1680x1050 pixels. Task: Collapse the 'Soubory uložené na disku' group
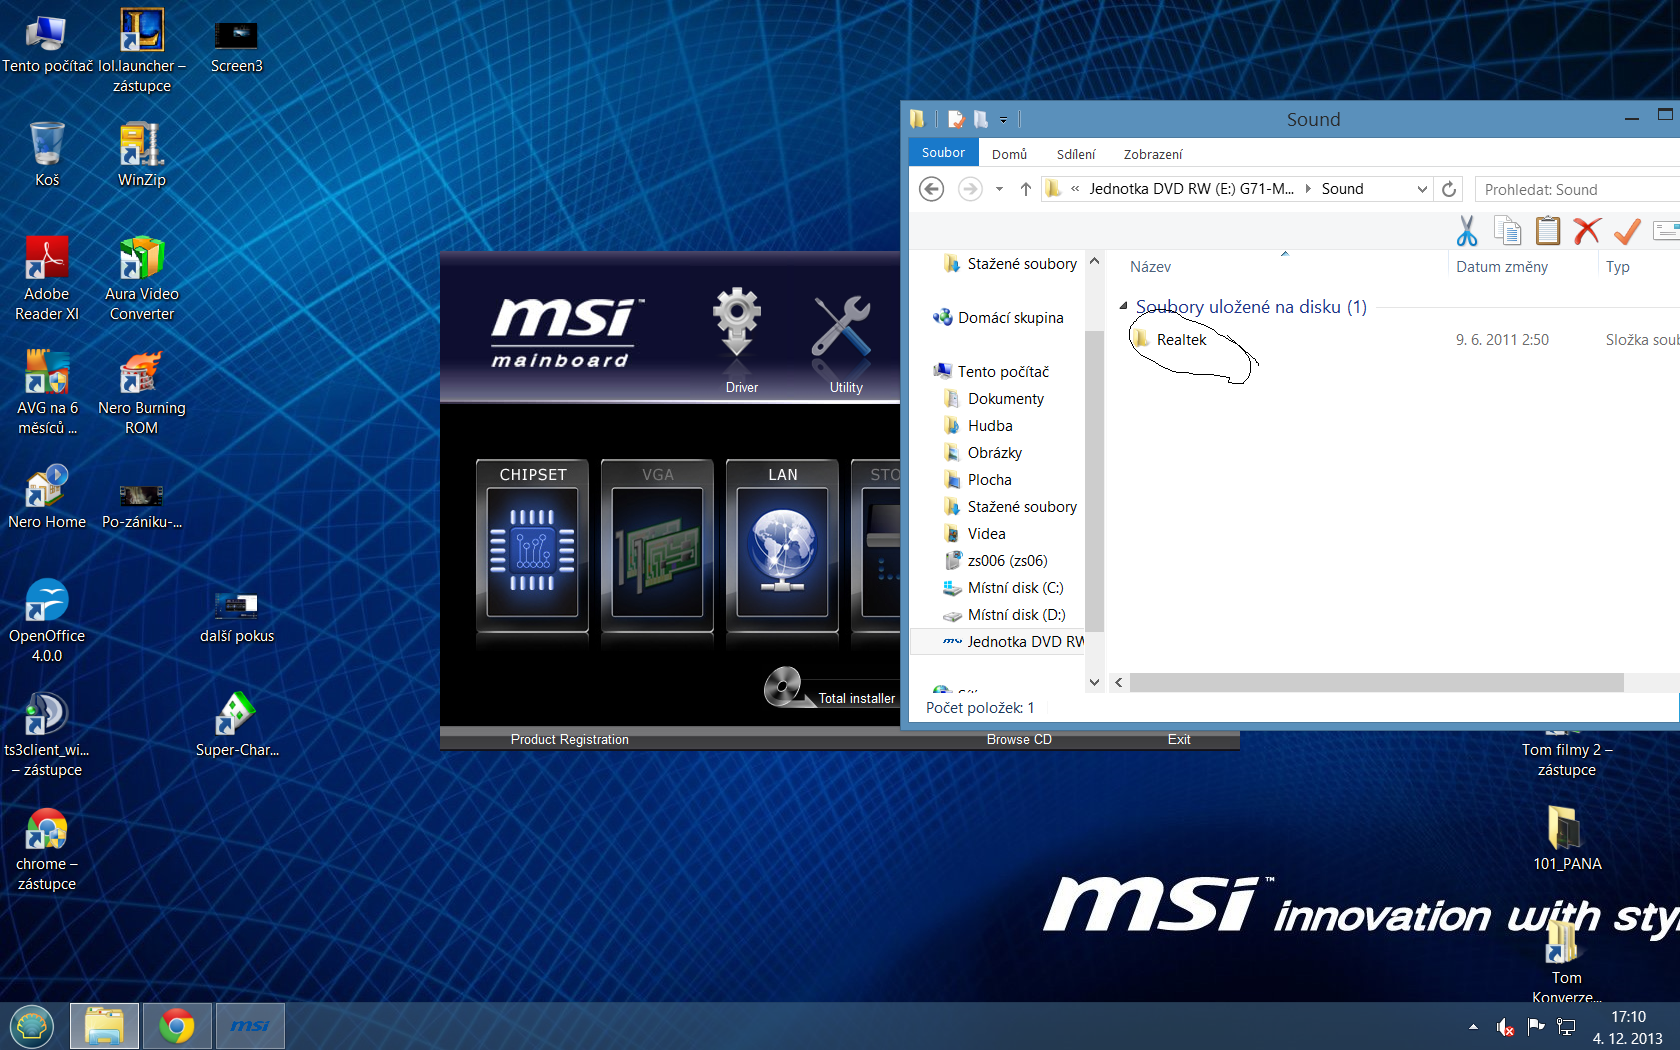pos(1124,307)
